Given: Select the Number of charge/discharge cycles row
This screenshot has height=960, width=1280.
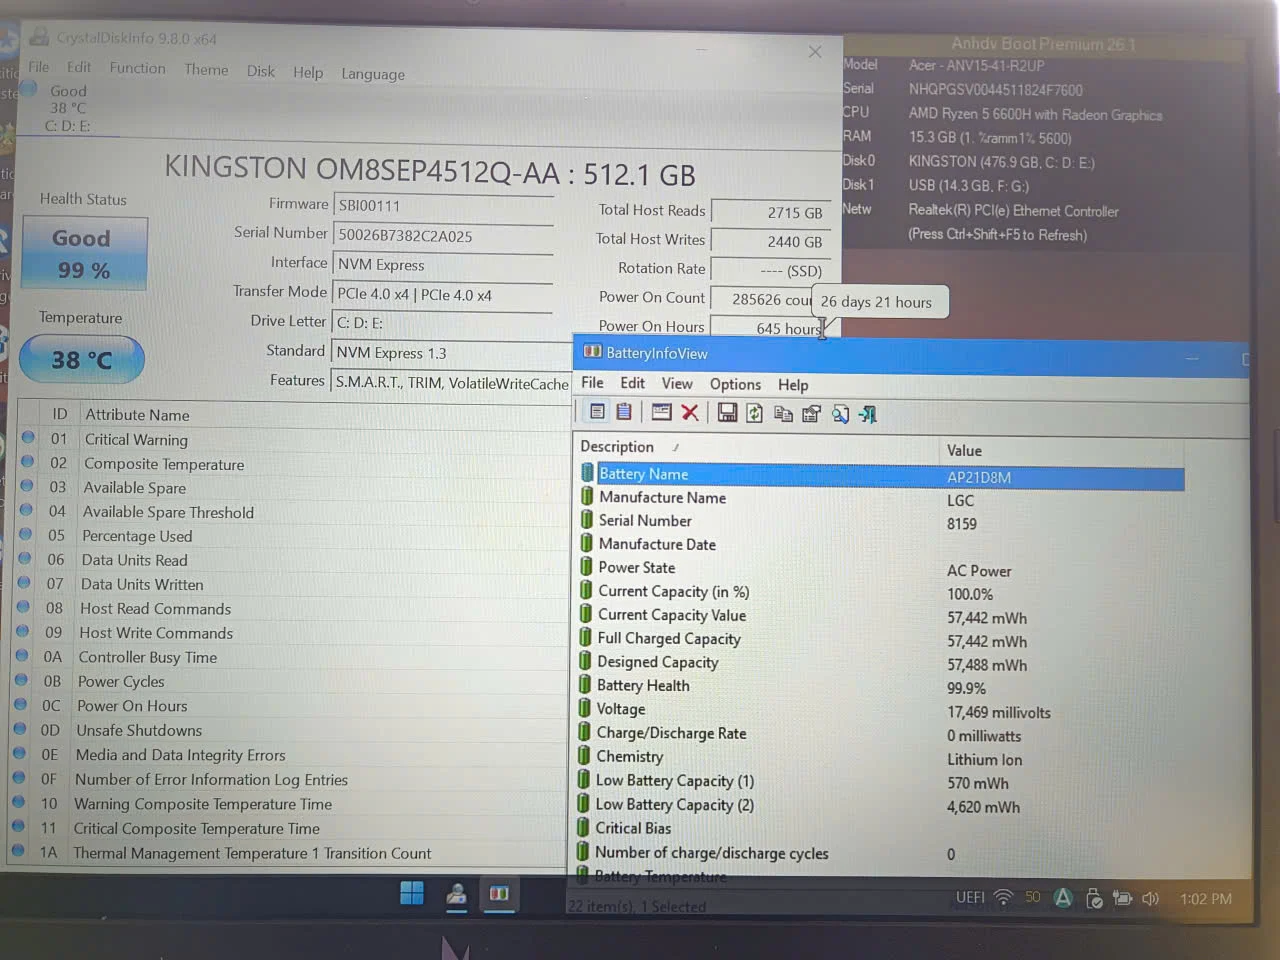Looking at the screenshot, I should coord(880,853).
